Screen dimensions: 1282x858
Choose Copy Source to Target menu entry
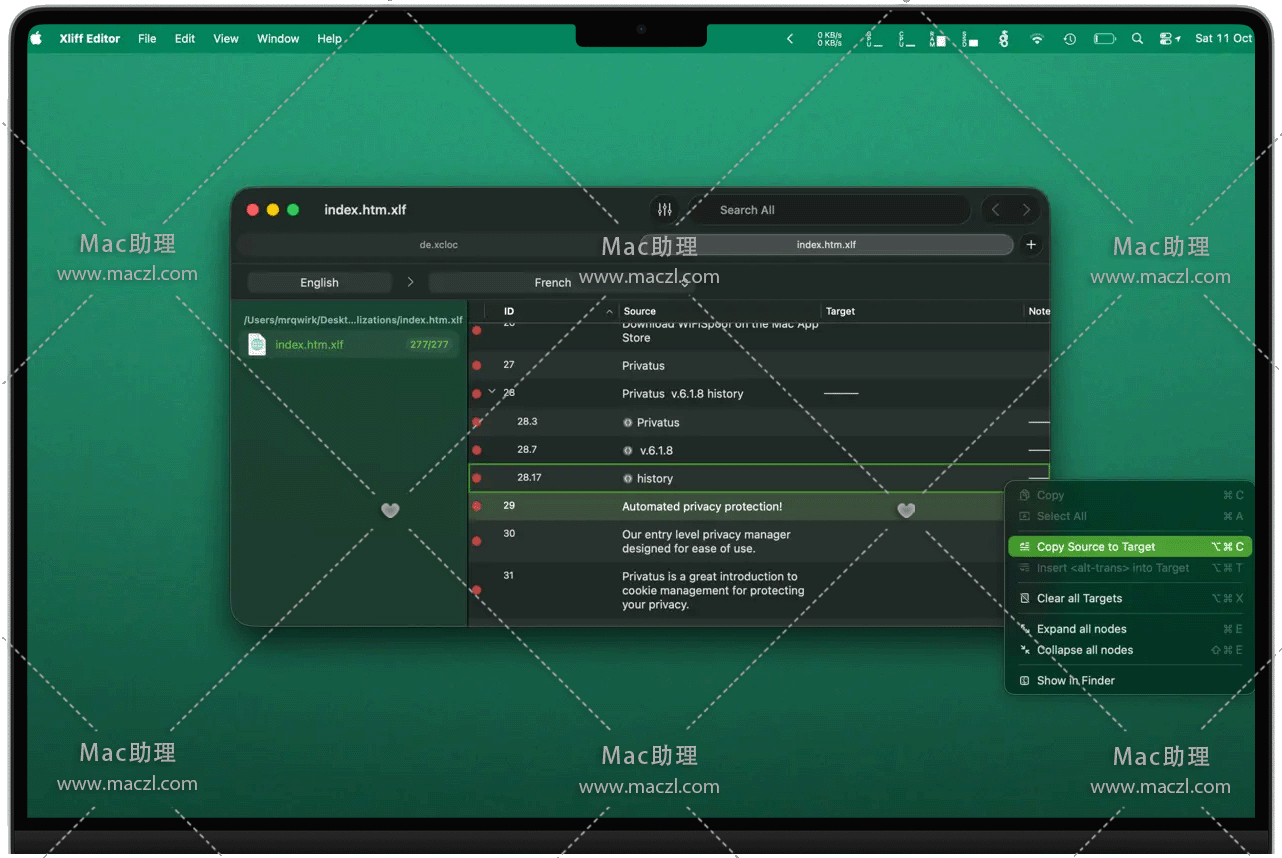[x=1095, y=547]
